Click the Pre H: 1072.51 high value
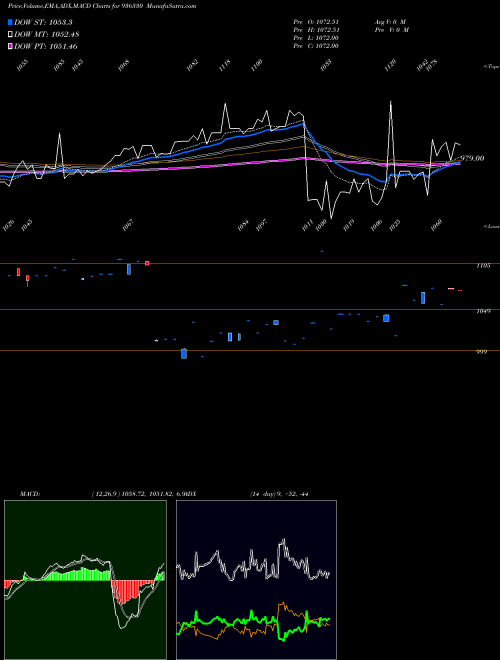500x660 pixels. [316, 30]
